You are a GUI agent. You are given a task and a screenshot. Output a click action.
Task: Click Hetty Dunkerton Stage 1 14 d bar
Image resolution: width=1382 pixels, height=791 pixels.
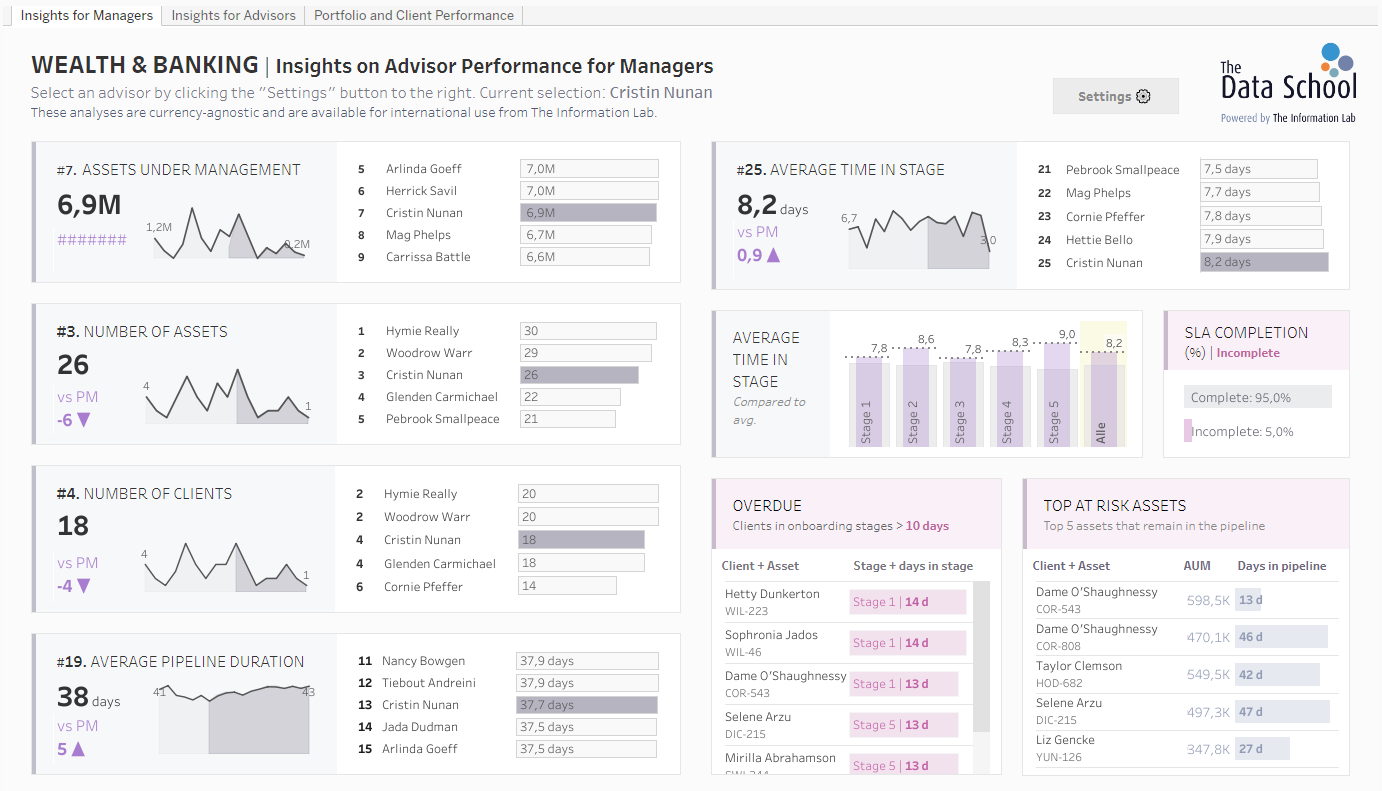pos(908,602)
